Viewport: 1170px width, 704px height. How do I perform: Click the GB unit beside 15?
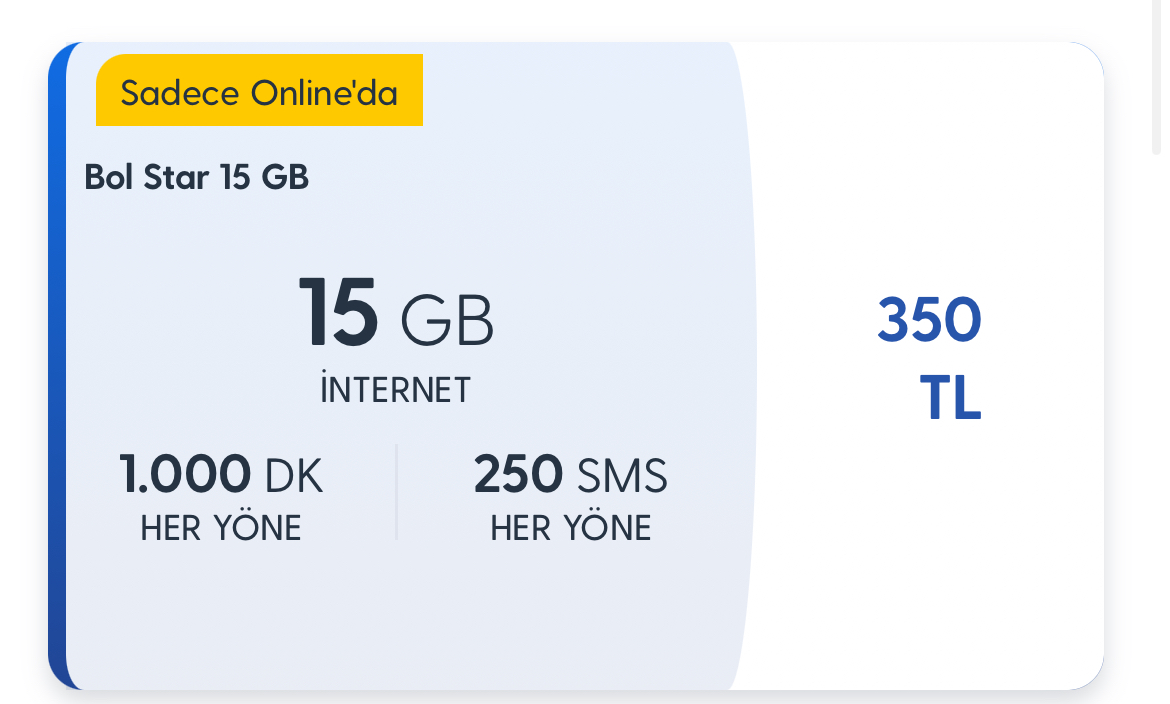coord(447,322)
